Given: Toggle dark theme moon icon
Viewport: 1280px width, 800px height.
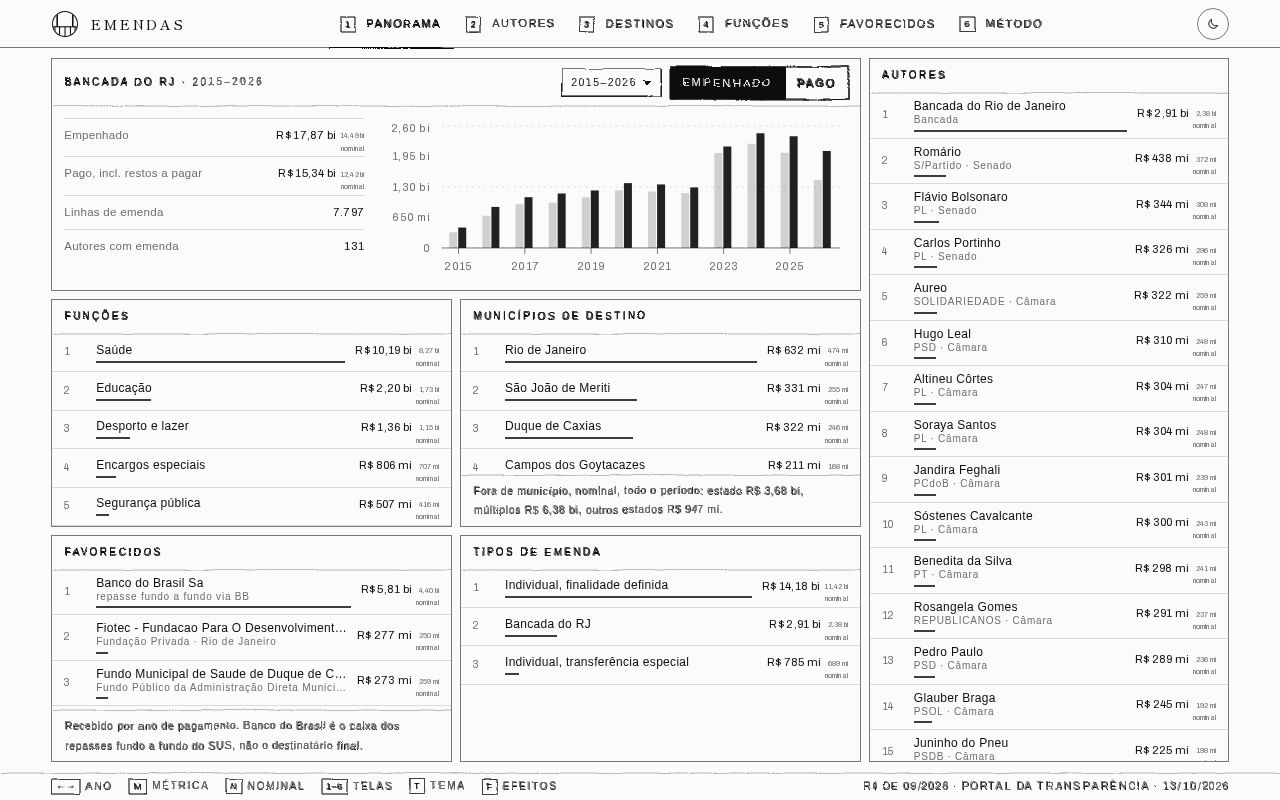Looking at the screenshot, I should pyautogui.click(x=1213, y=24).
